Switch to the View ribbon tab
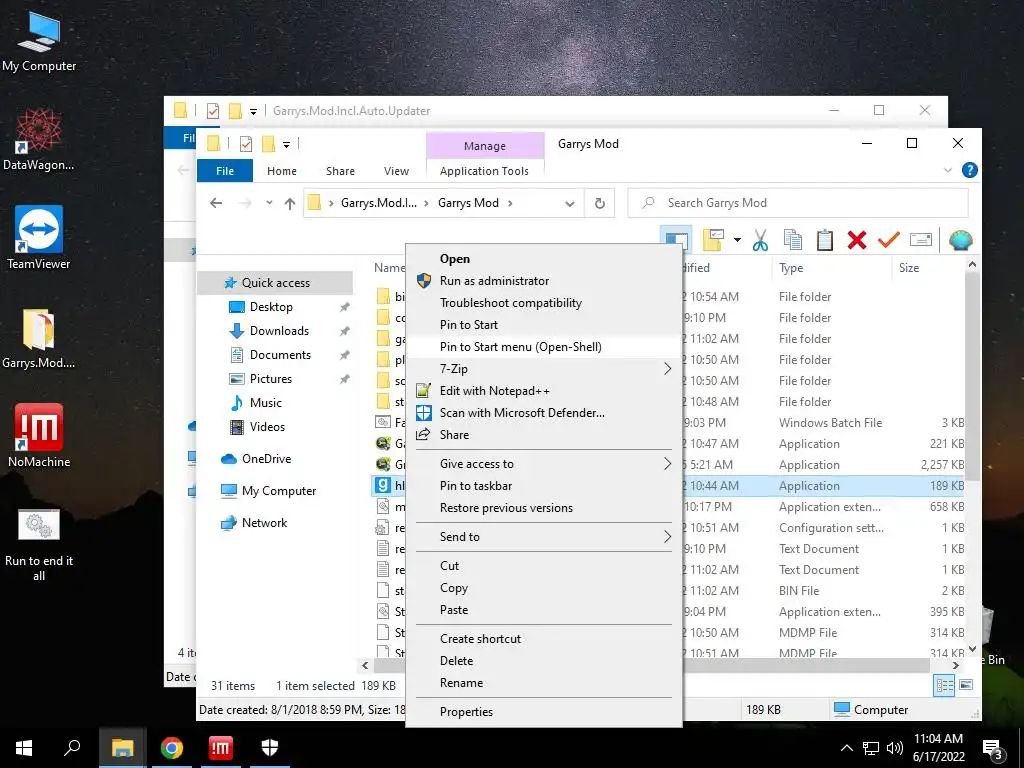 [x=396, y=171]
